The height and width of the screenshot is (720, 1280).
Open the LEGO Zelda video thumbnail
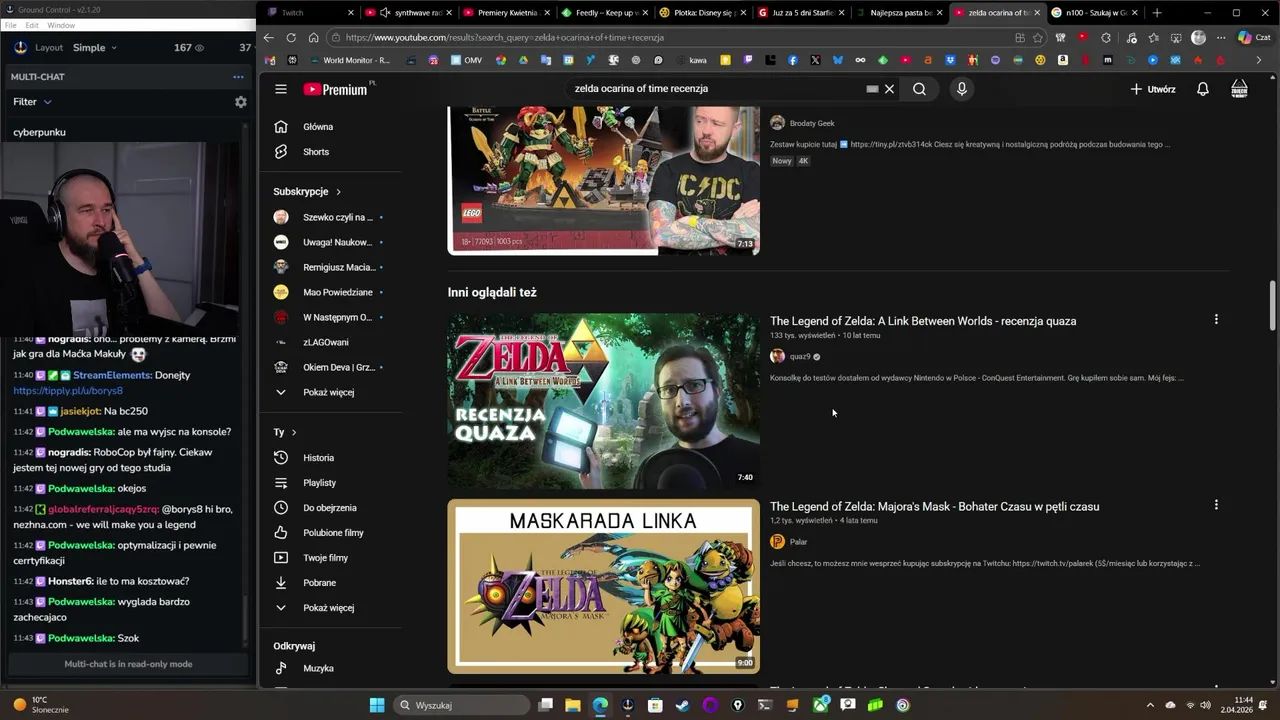[x=603, y=180]
